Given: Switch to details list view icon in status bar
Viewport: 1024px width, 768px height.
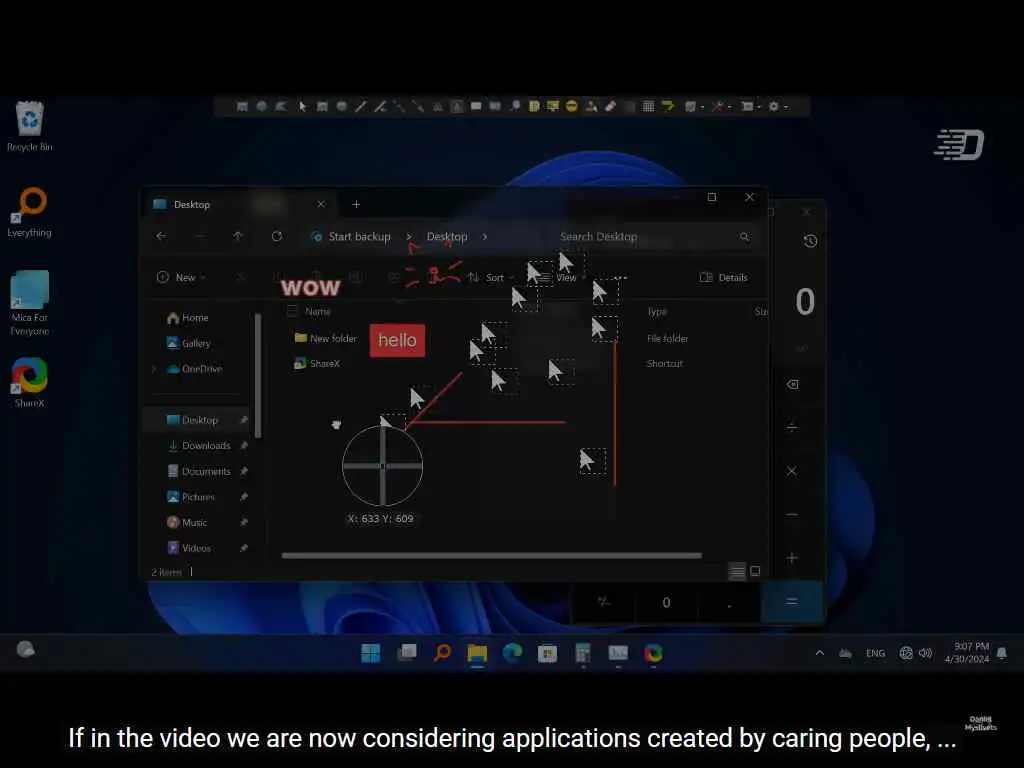Looking at the screenshot, I should 737,571.
